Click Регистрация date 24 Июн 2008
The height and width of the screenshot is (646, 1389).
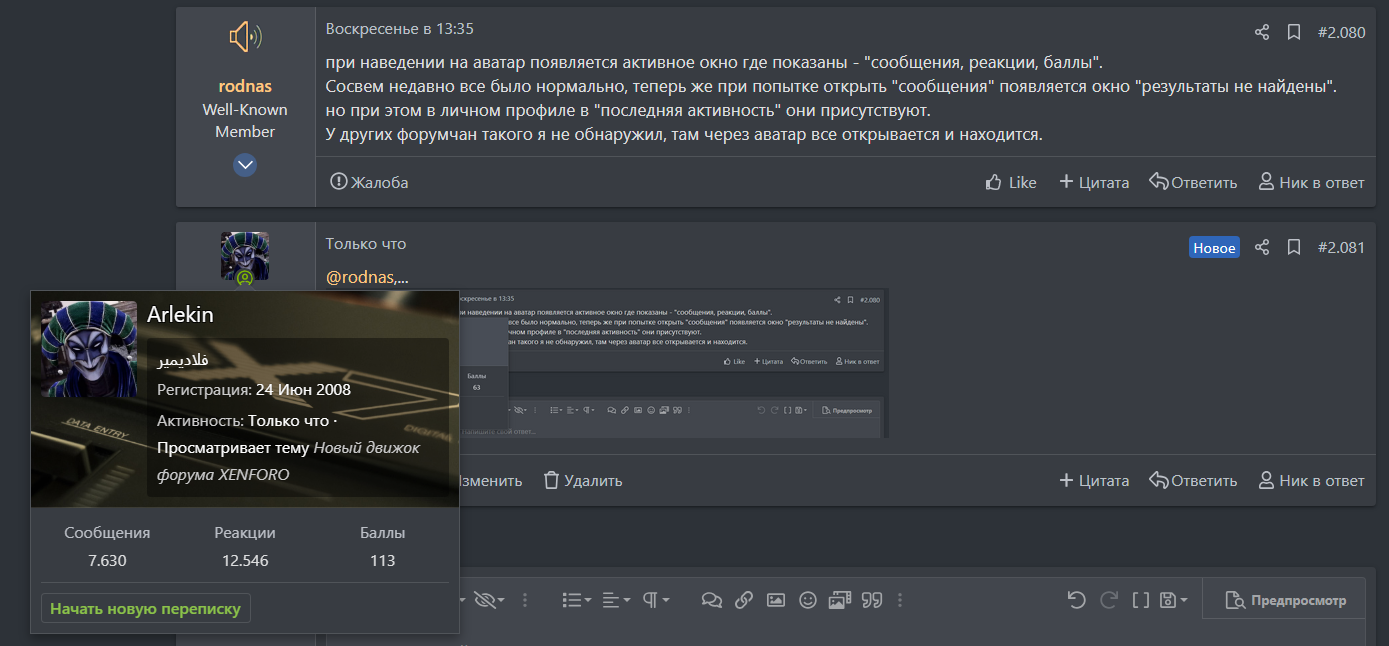point(303,389)
